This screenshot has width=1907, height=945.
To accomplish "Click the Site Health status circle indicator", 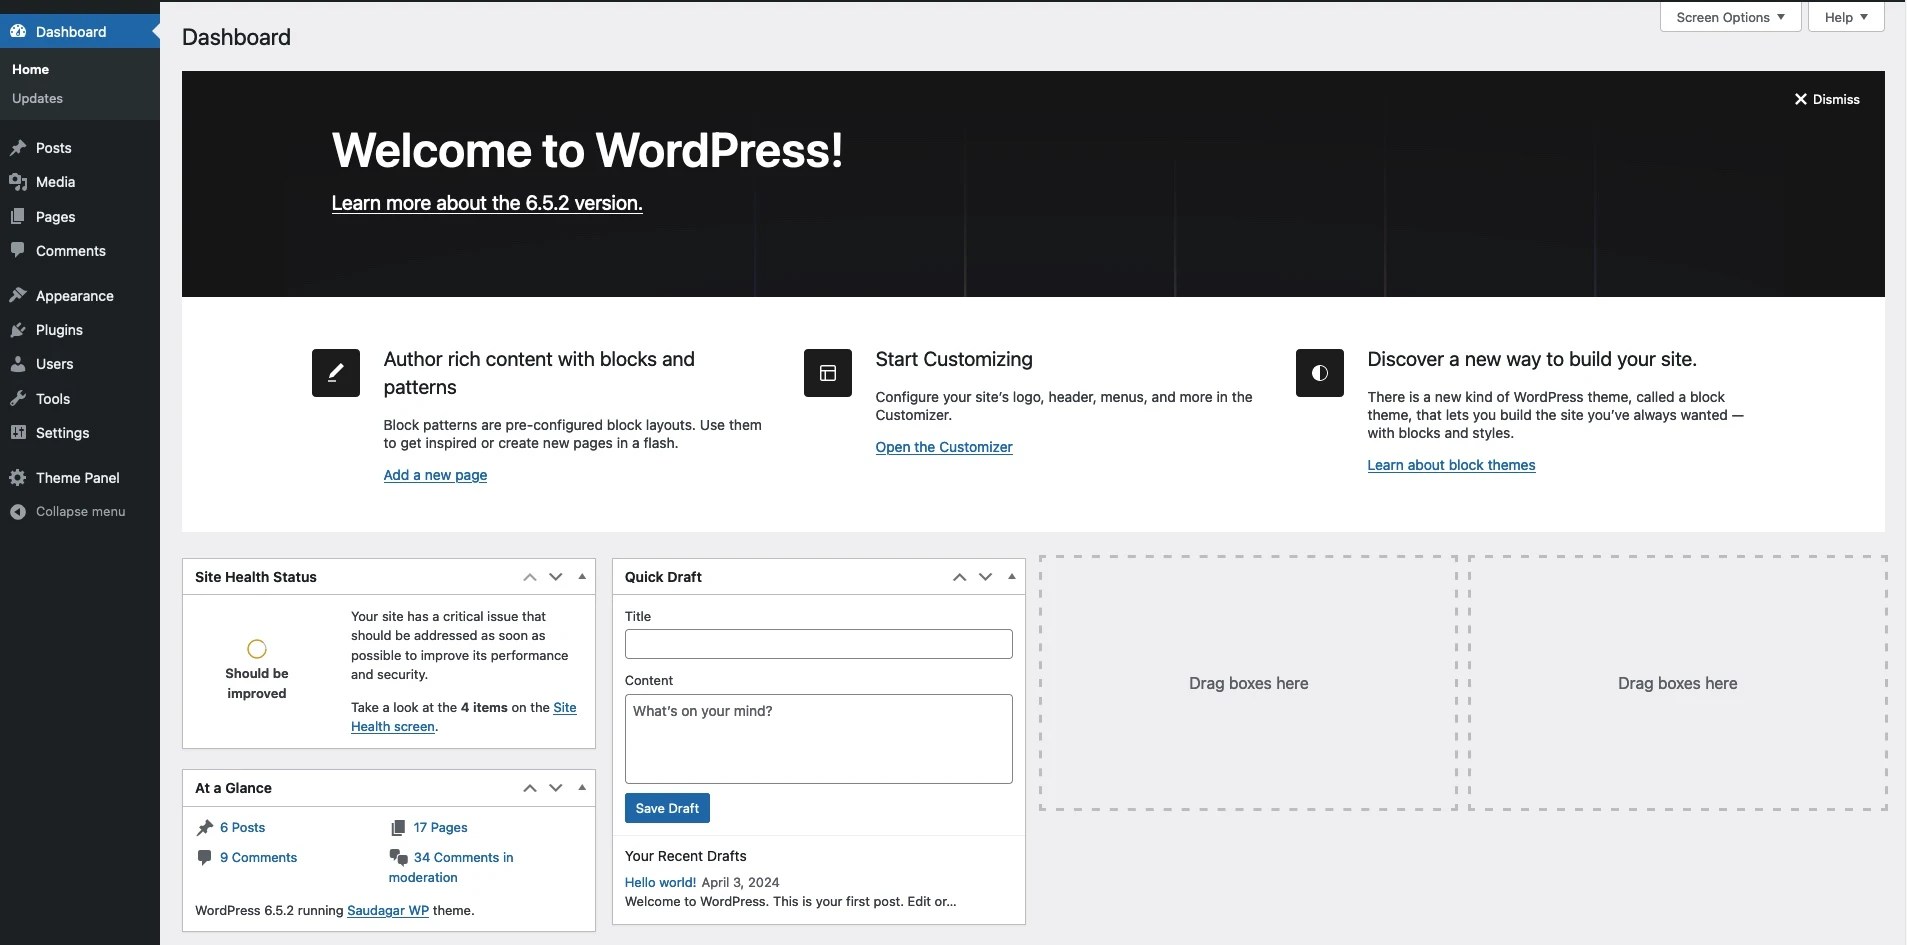I will [x=257, y=649].
